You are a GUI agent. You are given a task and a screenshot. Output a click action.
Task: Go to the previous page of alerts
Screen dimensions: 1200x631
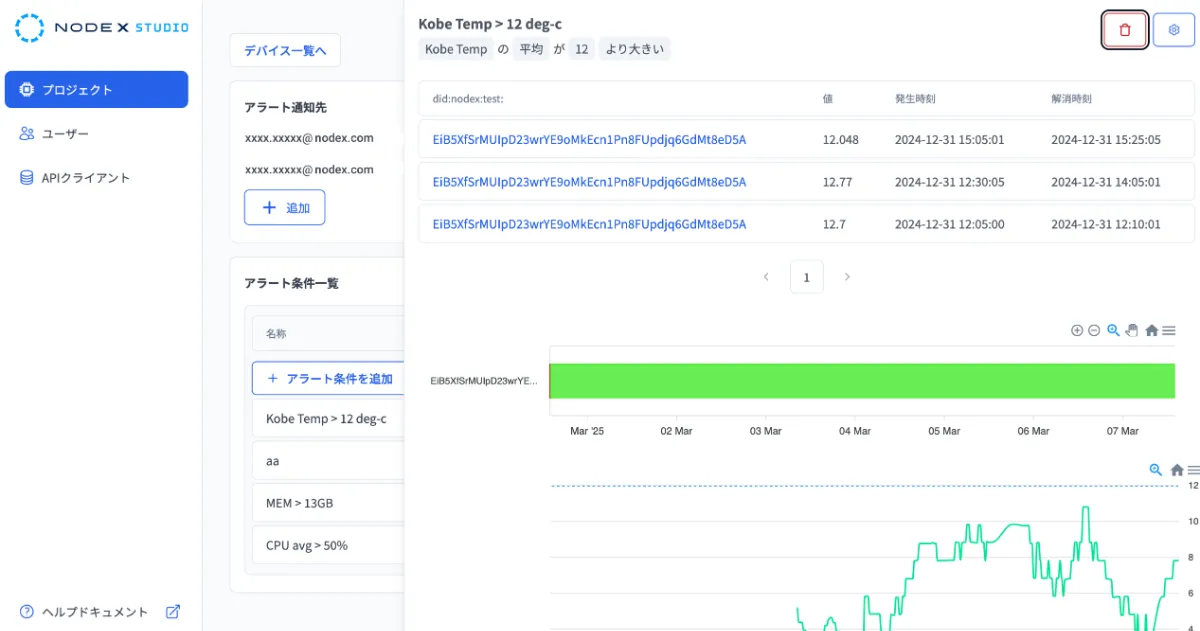766,277
